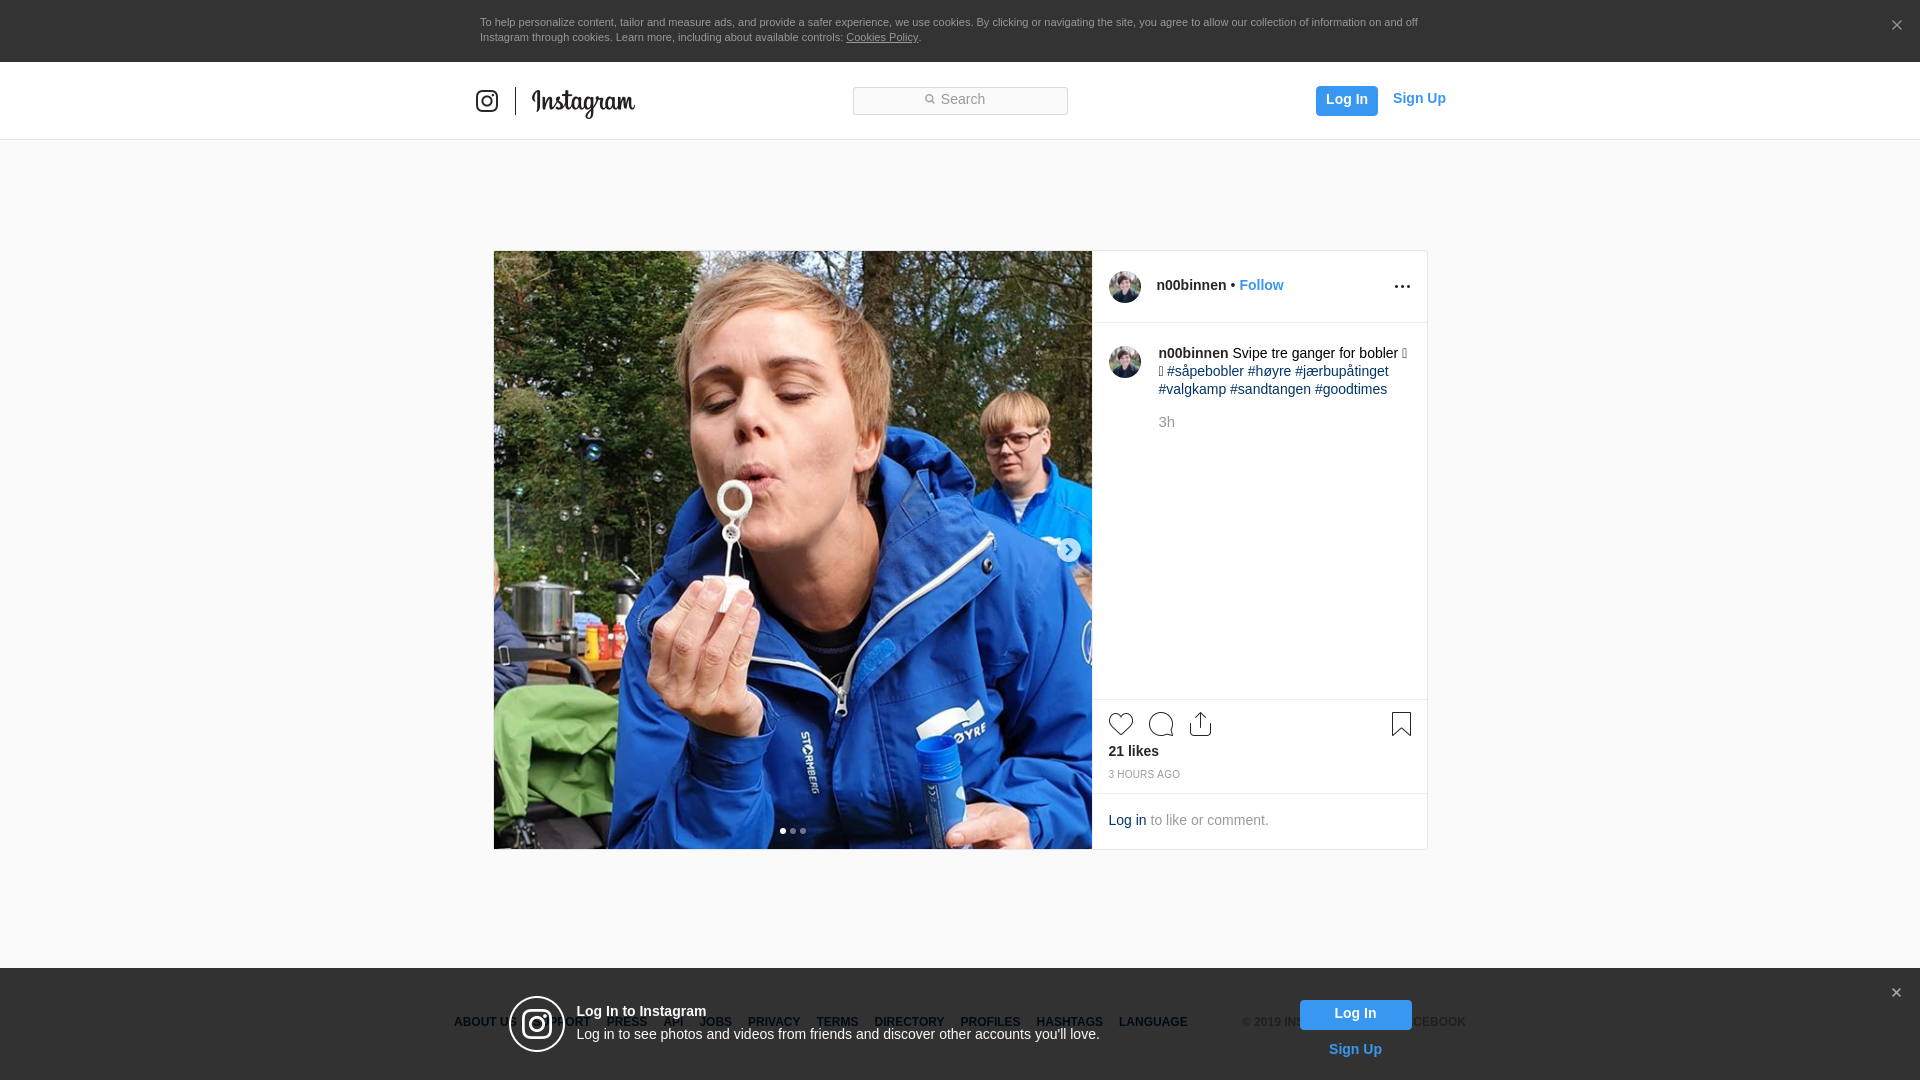Share the post using share icon
1920x1080 pixels.
pos(1200,724)
